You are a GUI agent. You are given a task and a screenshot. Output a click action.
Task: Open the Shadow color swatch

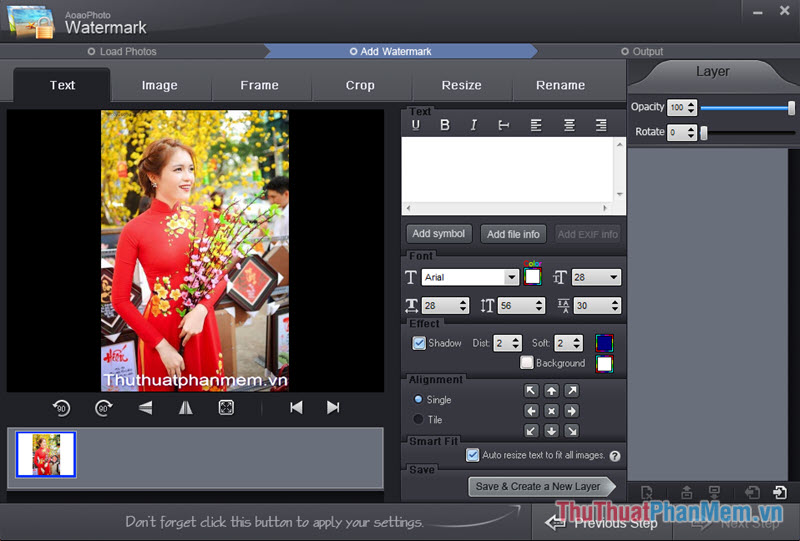point(604,343)
